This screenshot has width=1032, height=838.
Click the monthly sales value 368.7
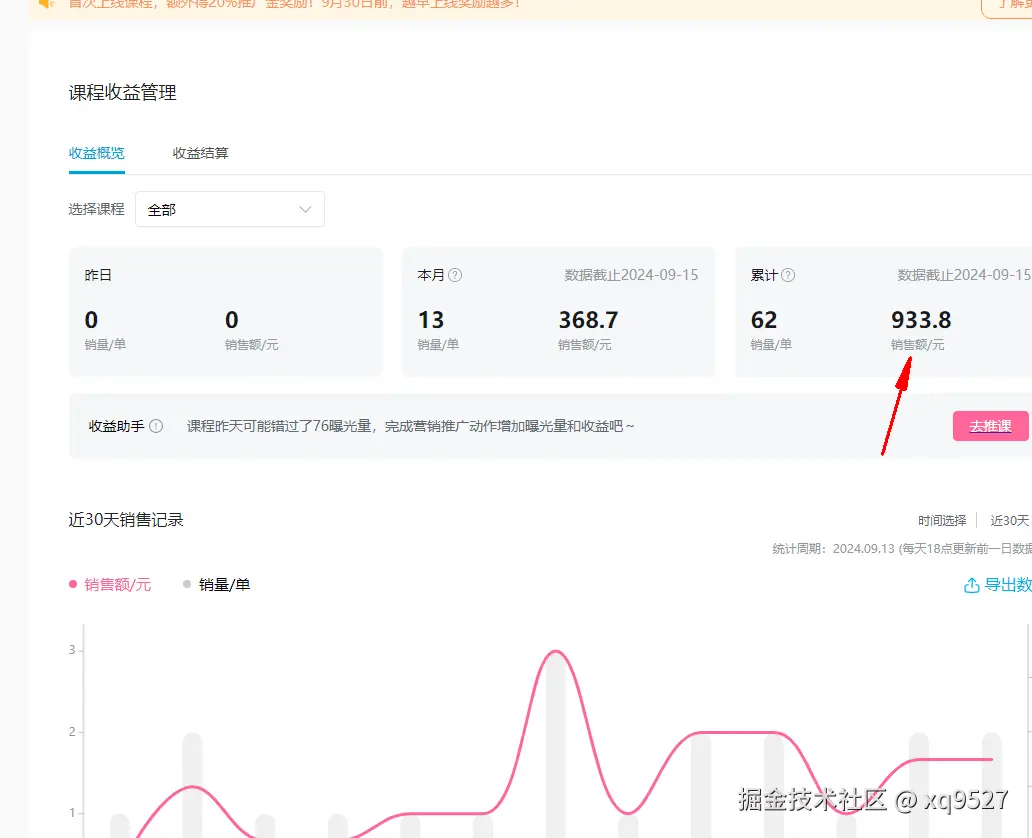tap(588, 320)
